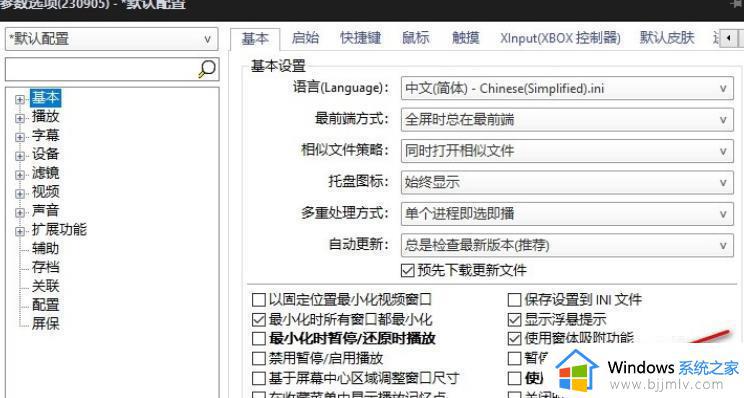The height and width of the screenshot is (398, 744).
Task: Switch to the 基本 tab
Action: tap(255, 38)
